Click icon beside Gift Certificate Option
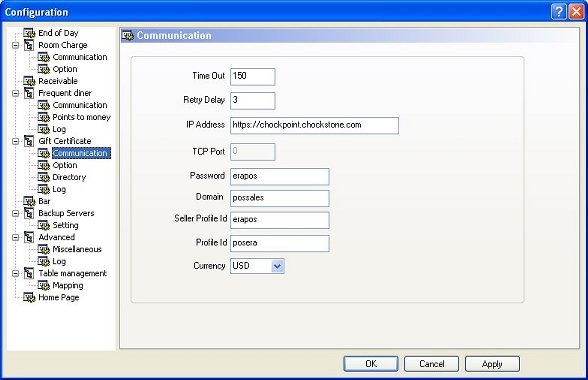Image resolution: width=588 pixels, height=380 pixels. (44, 165)
